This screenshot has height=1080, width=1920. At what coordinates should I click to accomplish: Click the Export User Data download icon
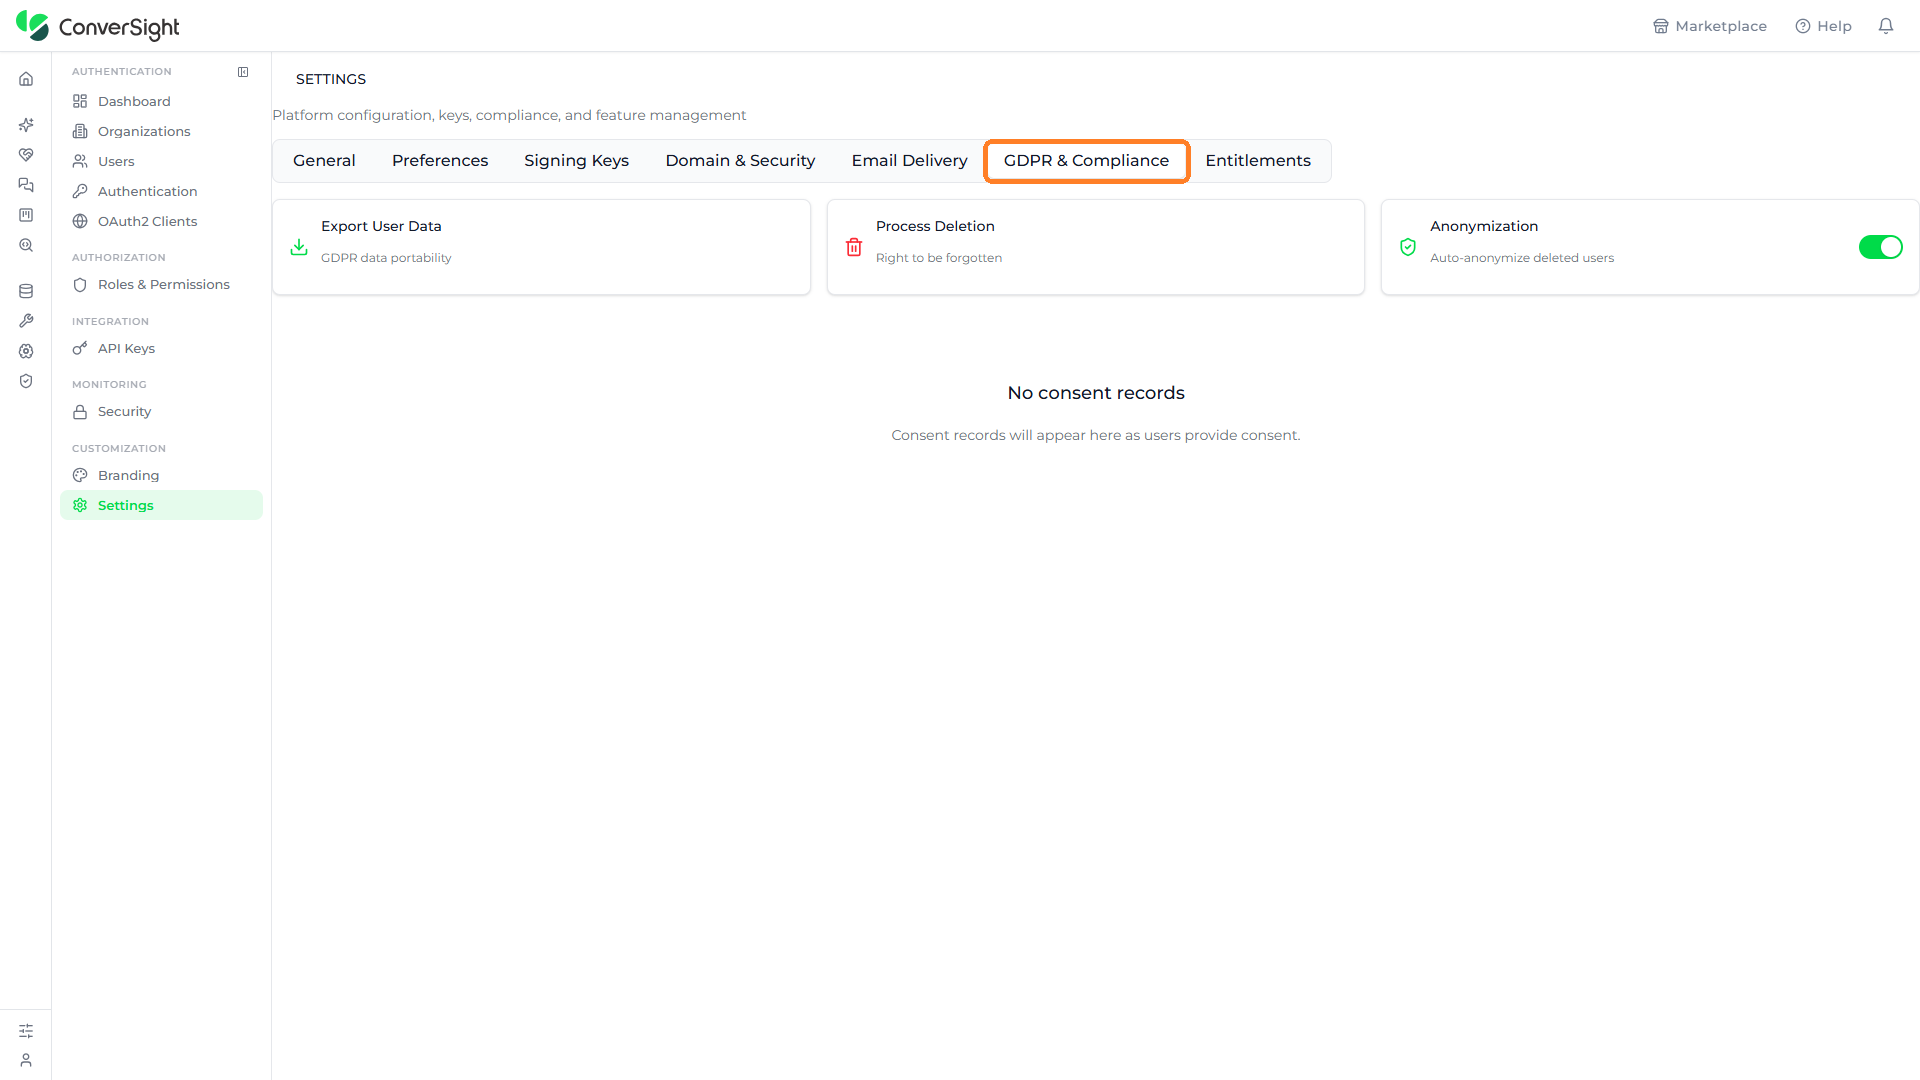299,247
